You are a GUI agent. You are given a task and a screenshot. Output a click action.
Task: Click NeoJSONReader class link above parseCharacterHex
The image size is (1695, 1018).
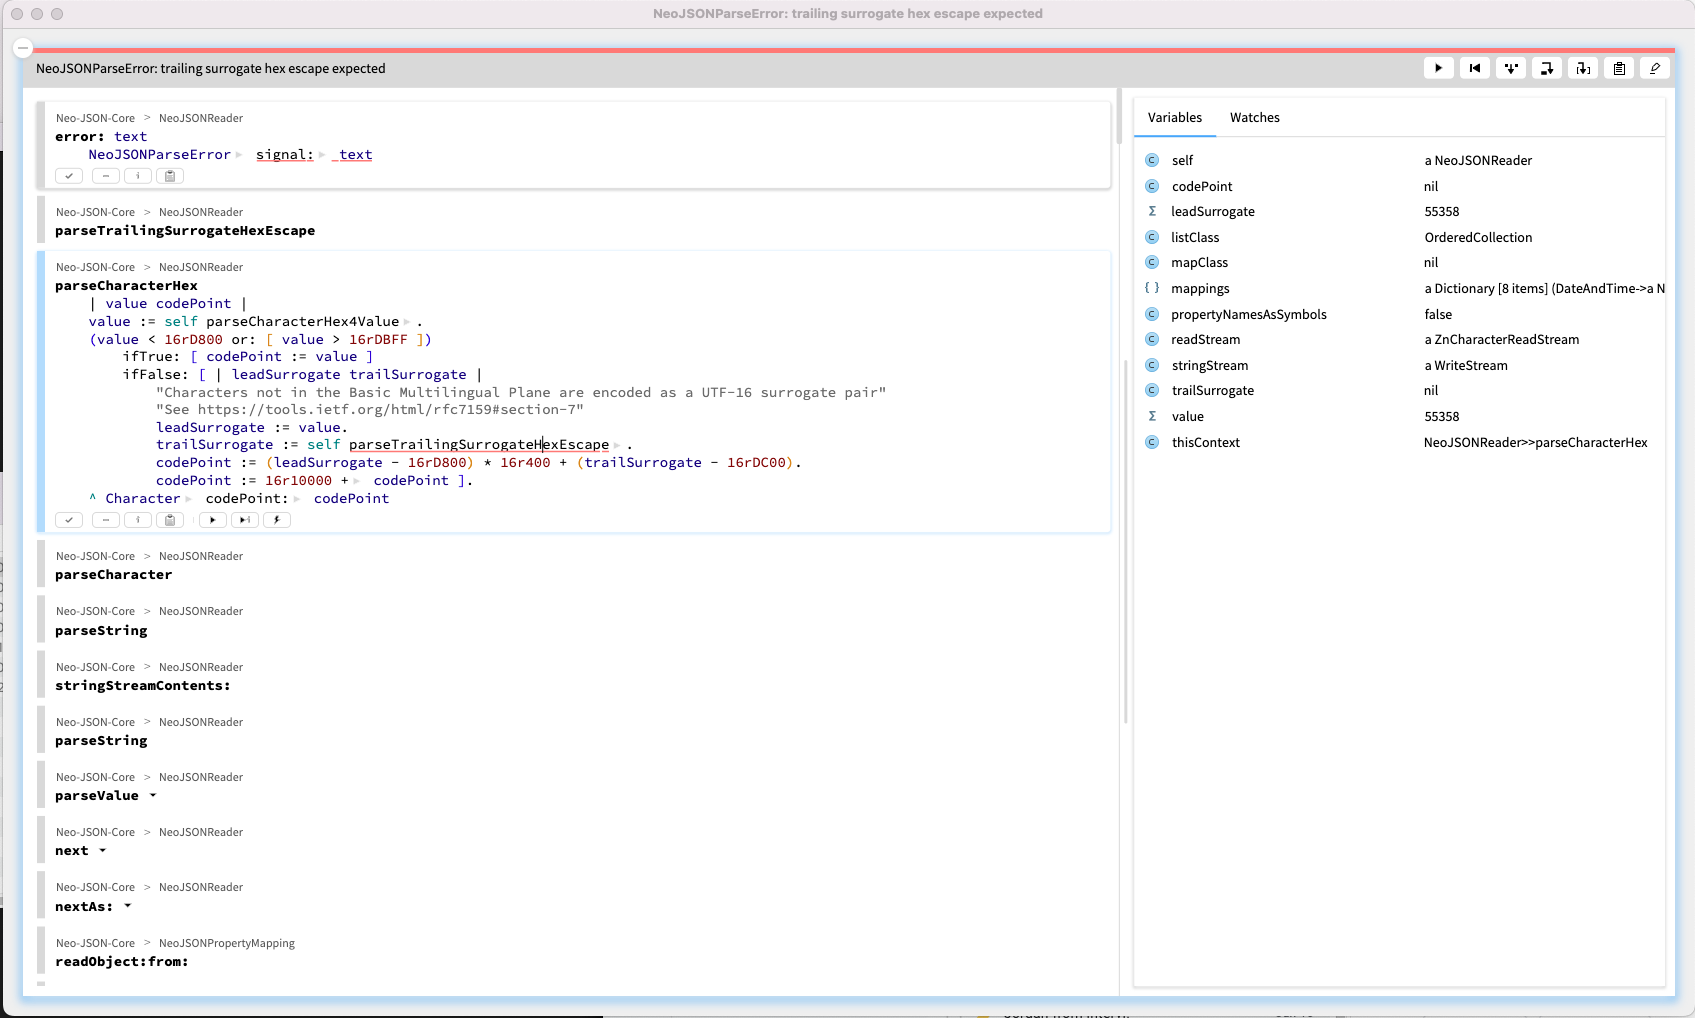201,267
